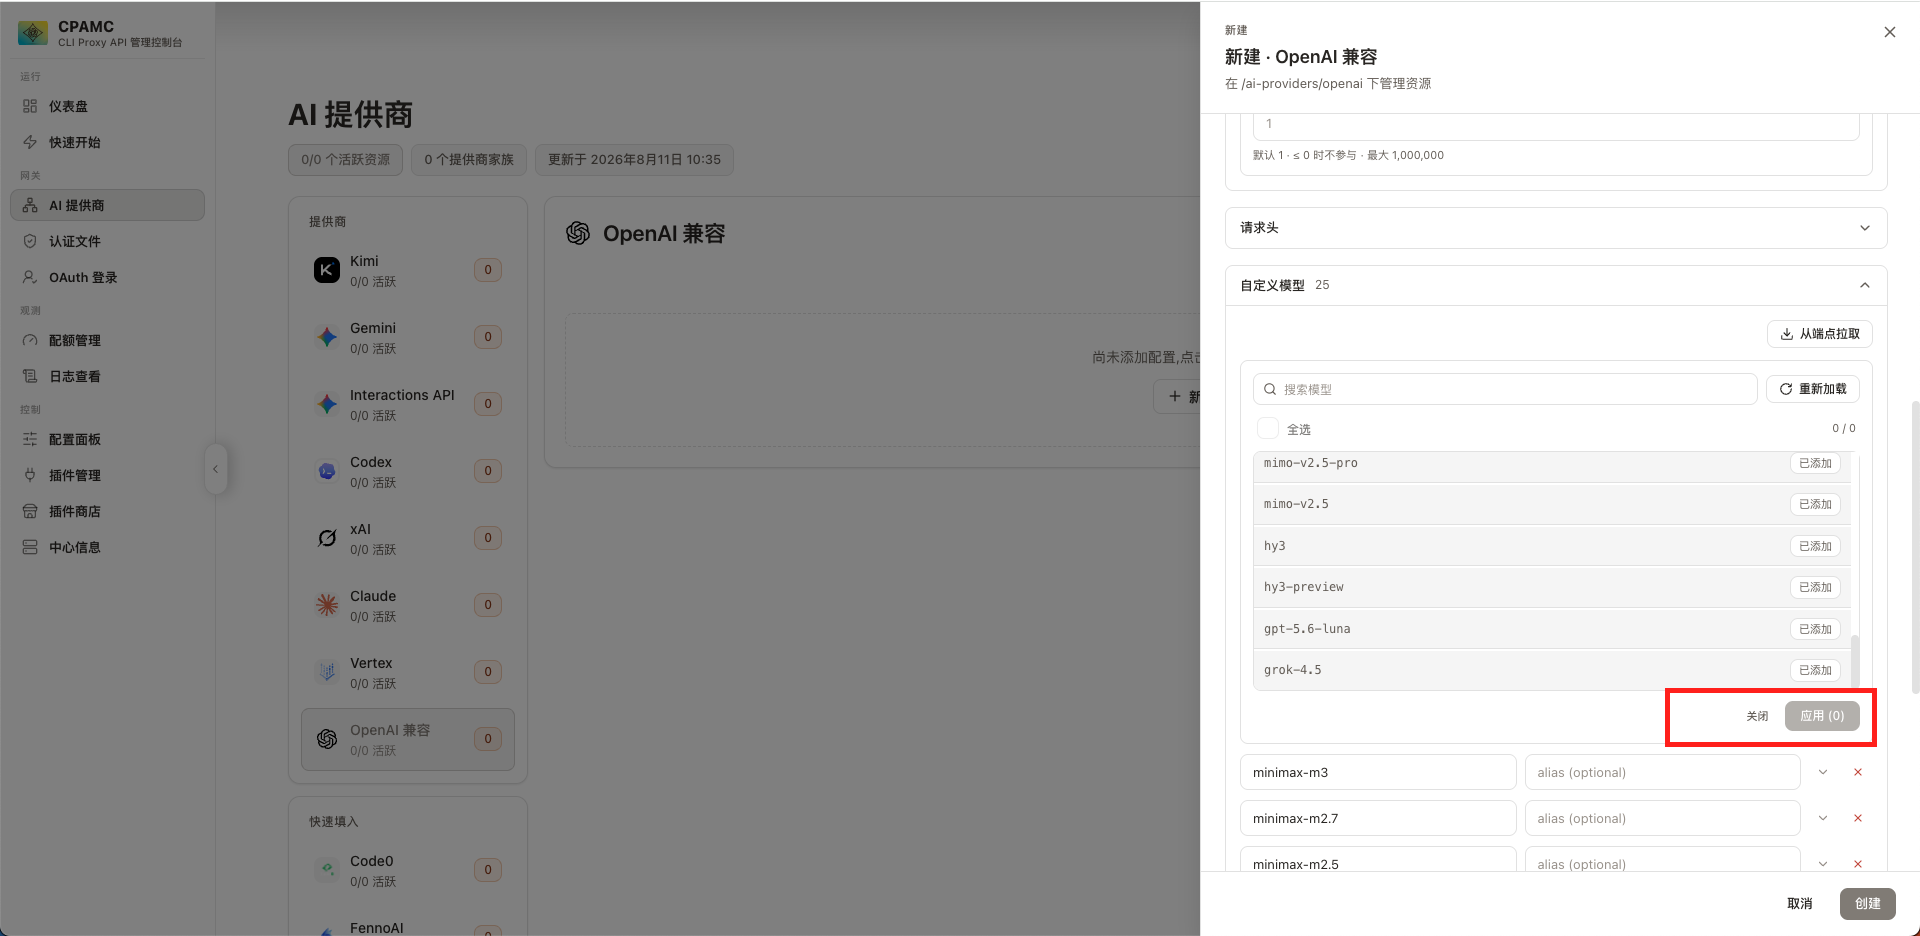Screen dimensions: 1920x936
Task: Click the OpenAI 兼容 provider list icon
Action: 327,739
